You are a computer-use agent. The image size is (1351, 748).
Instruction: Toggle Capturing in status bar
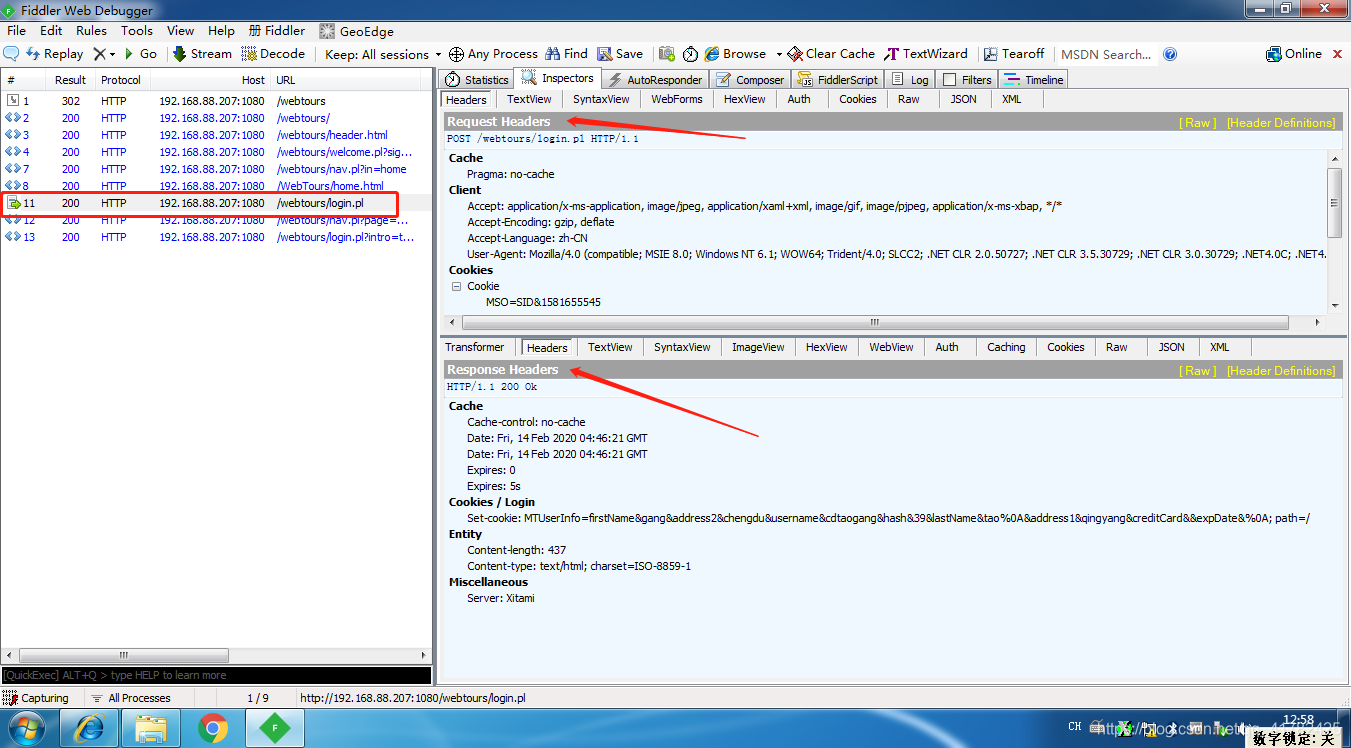[36, 698]
